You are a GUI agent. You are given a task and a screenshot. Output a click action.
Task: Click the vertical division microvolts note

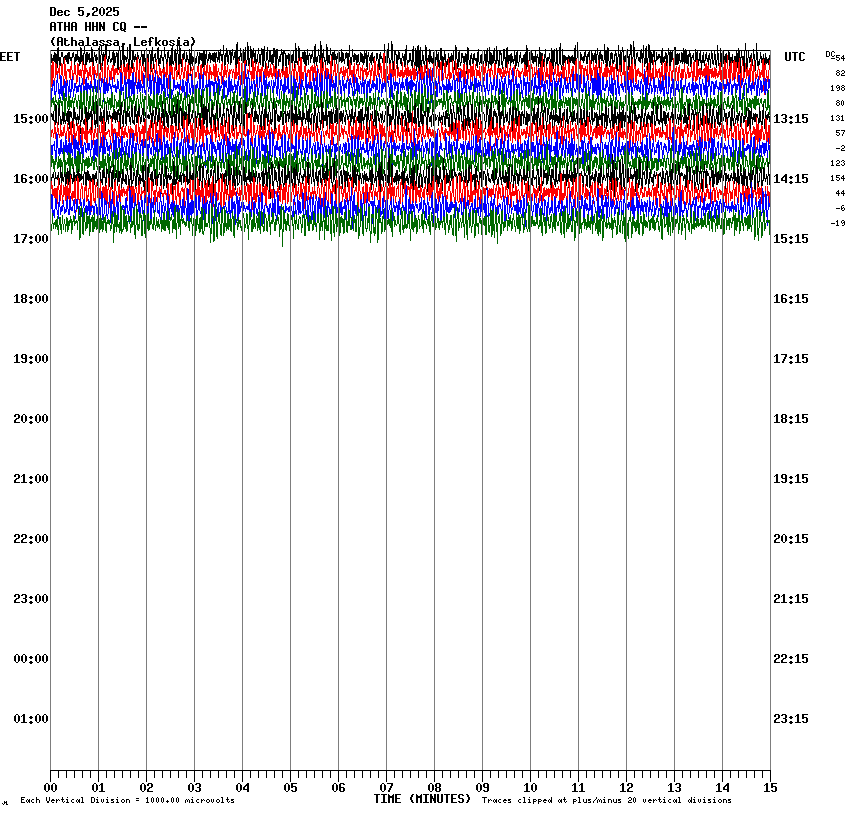coord(128,801)
